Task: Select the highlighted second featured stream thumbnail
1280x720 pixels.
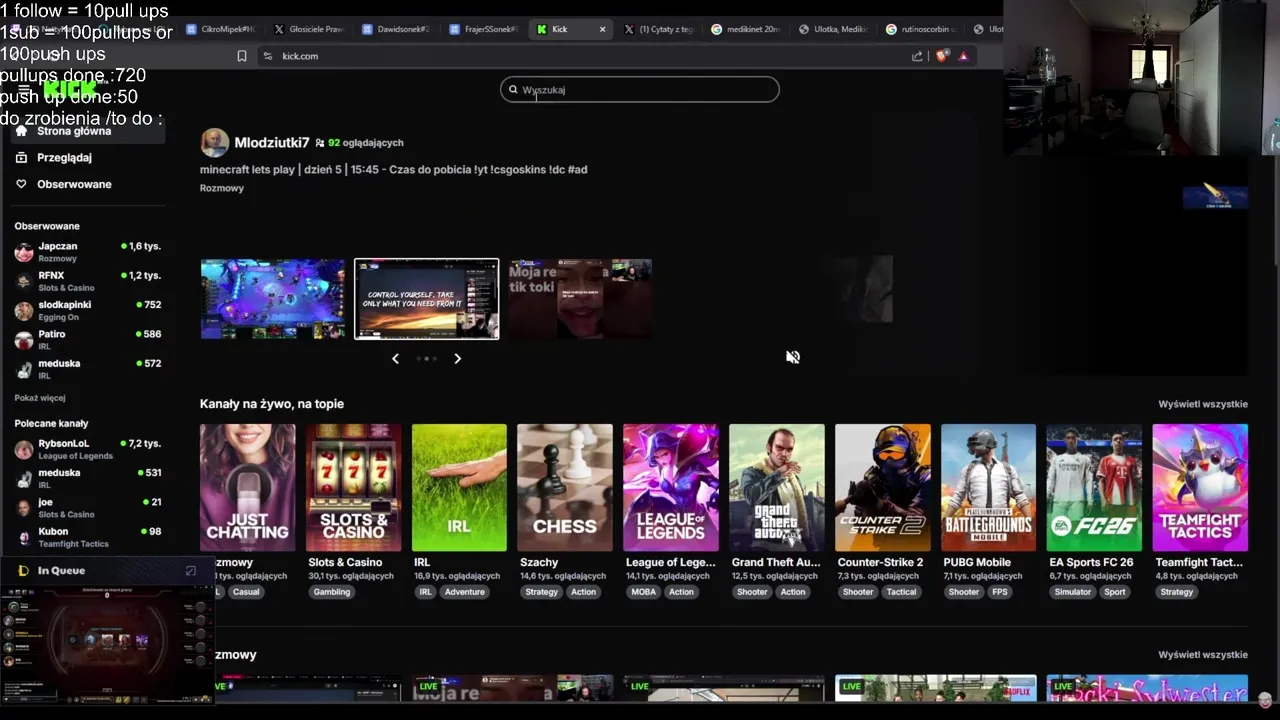Action: point(427,299)
